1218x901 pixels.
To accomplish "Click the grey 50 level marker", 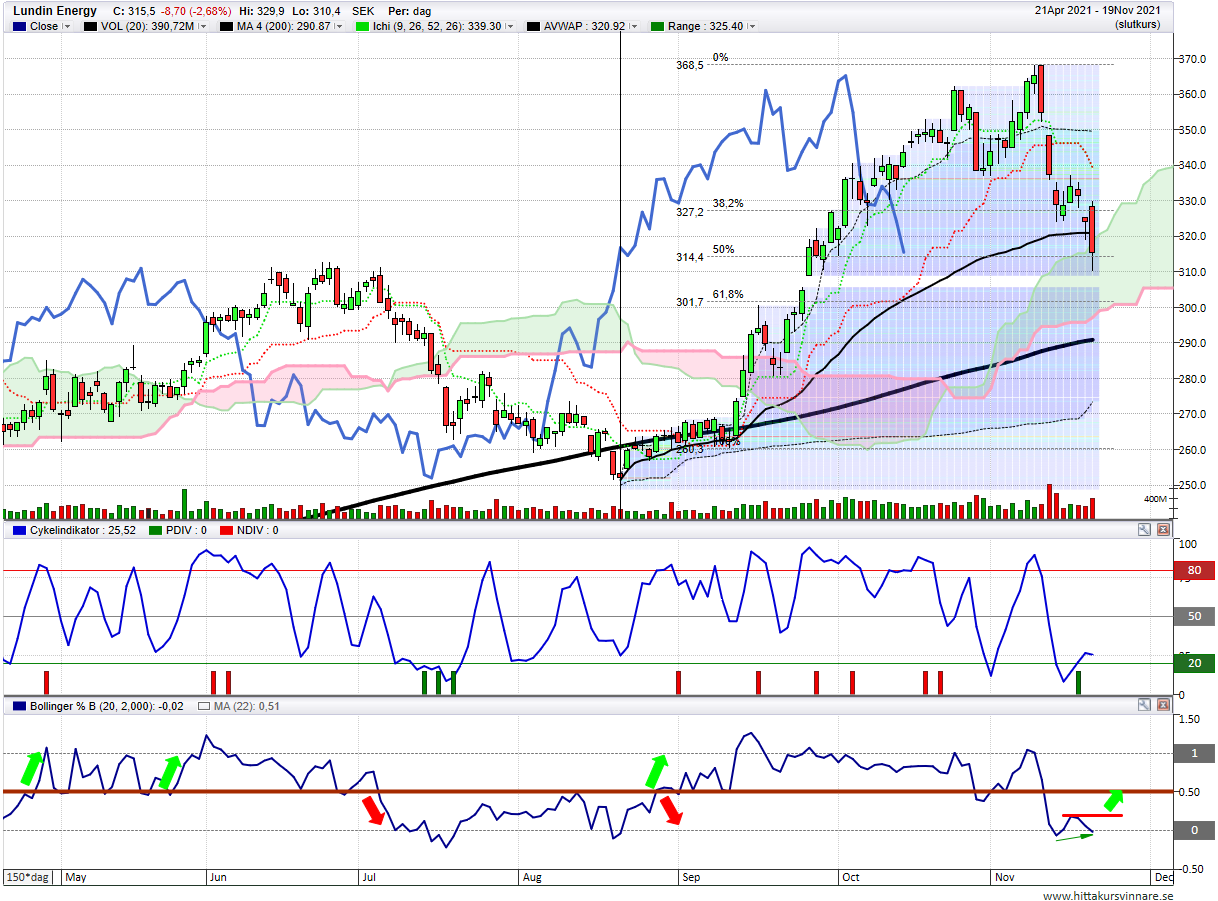I will pyautogui.click(x=1194, y=617).
